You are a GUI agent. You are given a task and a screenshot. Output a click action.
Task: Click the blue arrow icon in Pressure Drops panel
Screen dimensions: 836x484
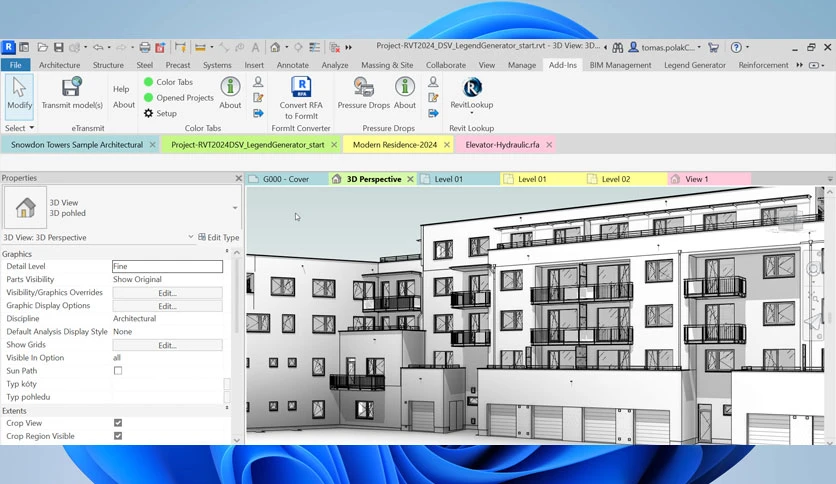(x=433, y=113)
